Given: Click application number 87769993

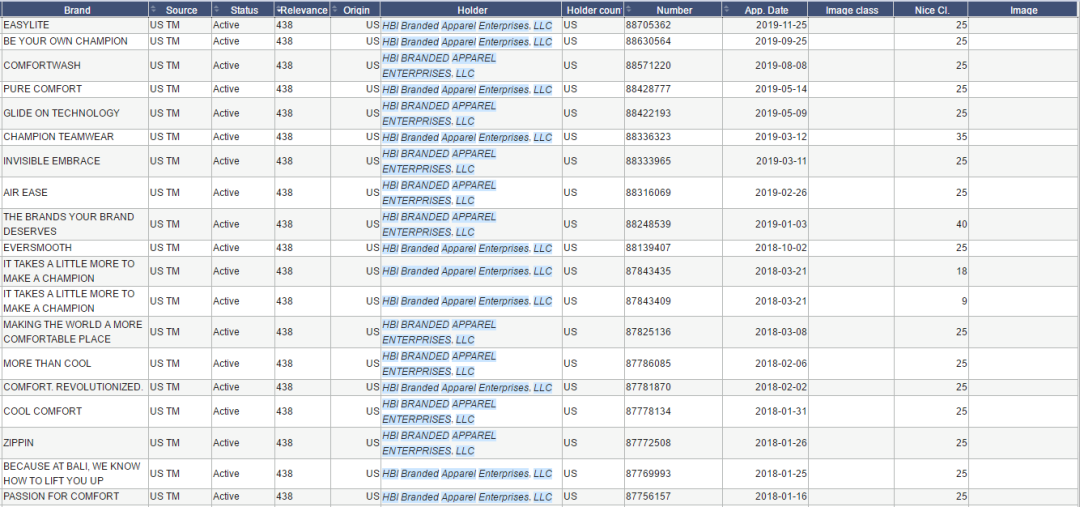Looking at the screenshot, I should point(648,473).
